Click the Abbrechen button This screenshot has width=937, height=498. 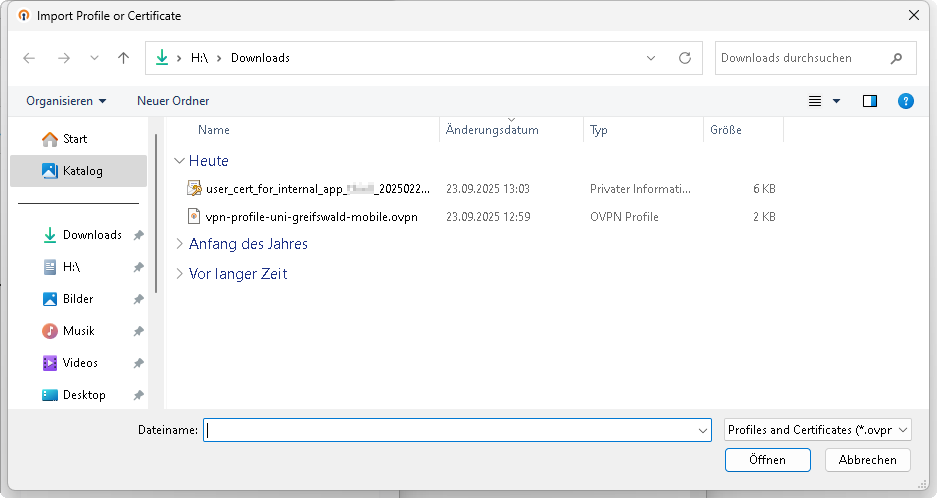[x=867, y=460]
